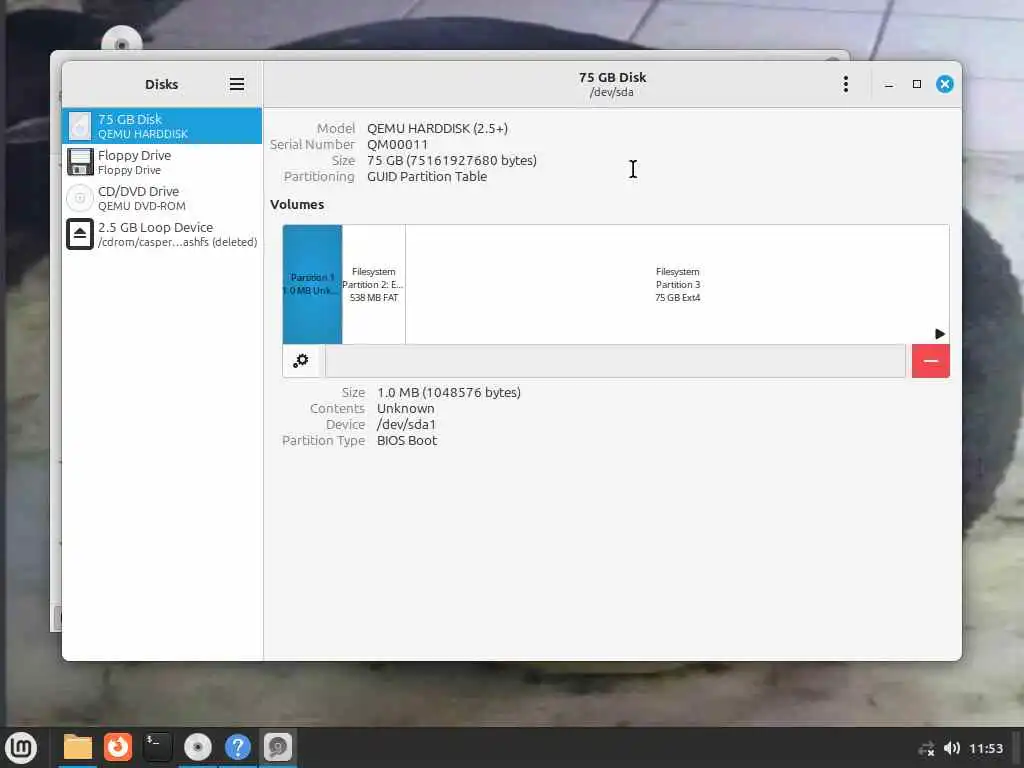Click the serial number QM00011
The height and width of the screenshot is (768, 1024).
[397, 144]
